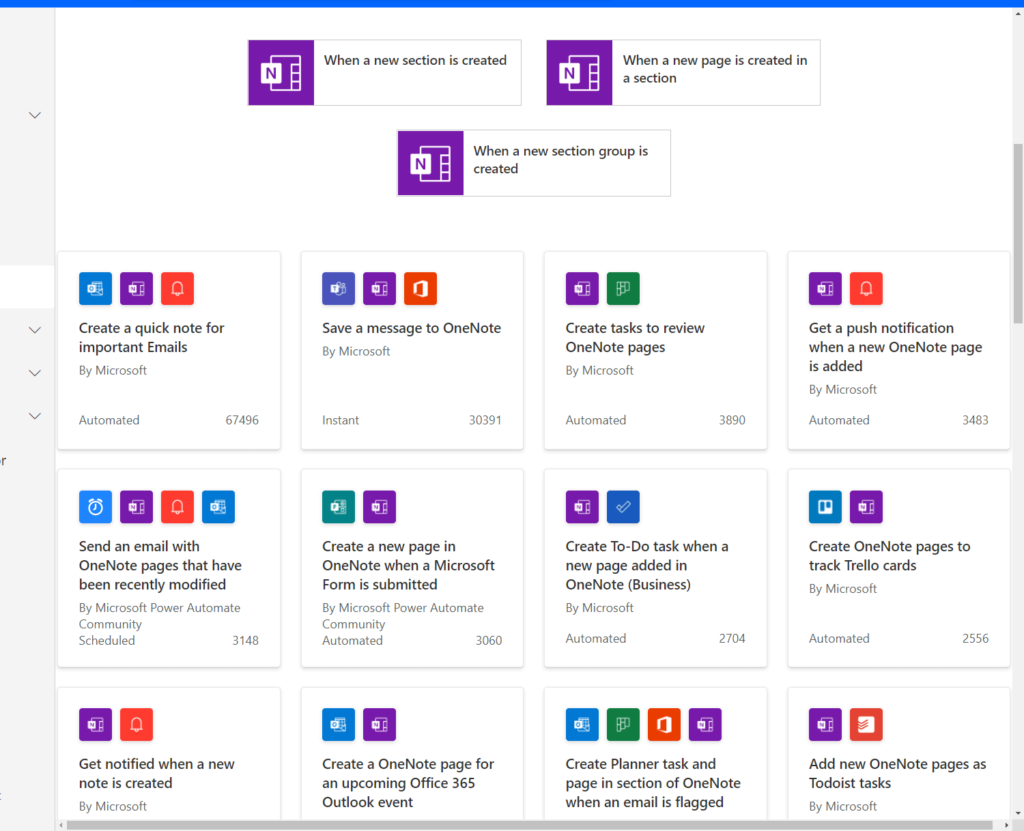
Task: Click Todoist icon in 'Add new OneNote pages' card
Action: [866, 724]
